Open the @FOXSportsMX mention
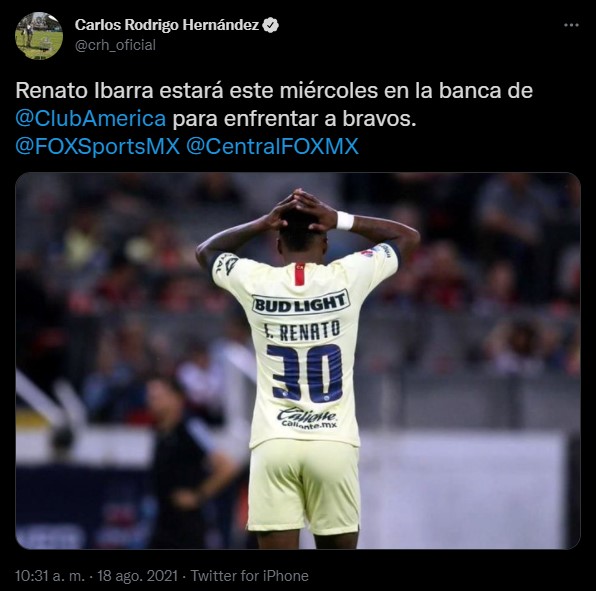Screen dimensions: 596x591 [97, 147]
